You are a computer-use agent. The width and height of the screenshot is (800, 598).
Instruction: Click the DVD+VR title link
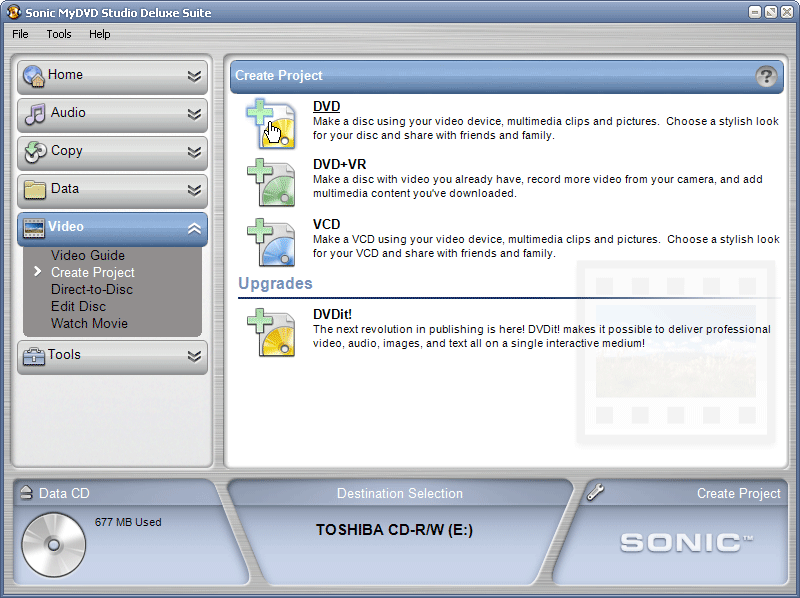(339, 164)
